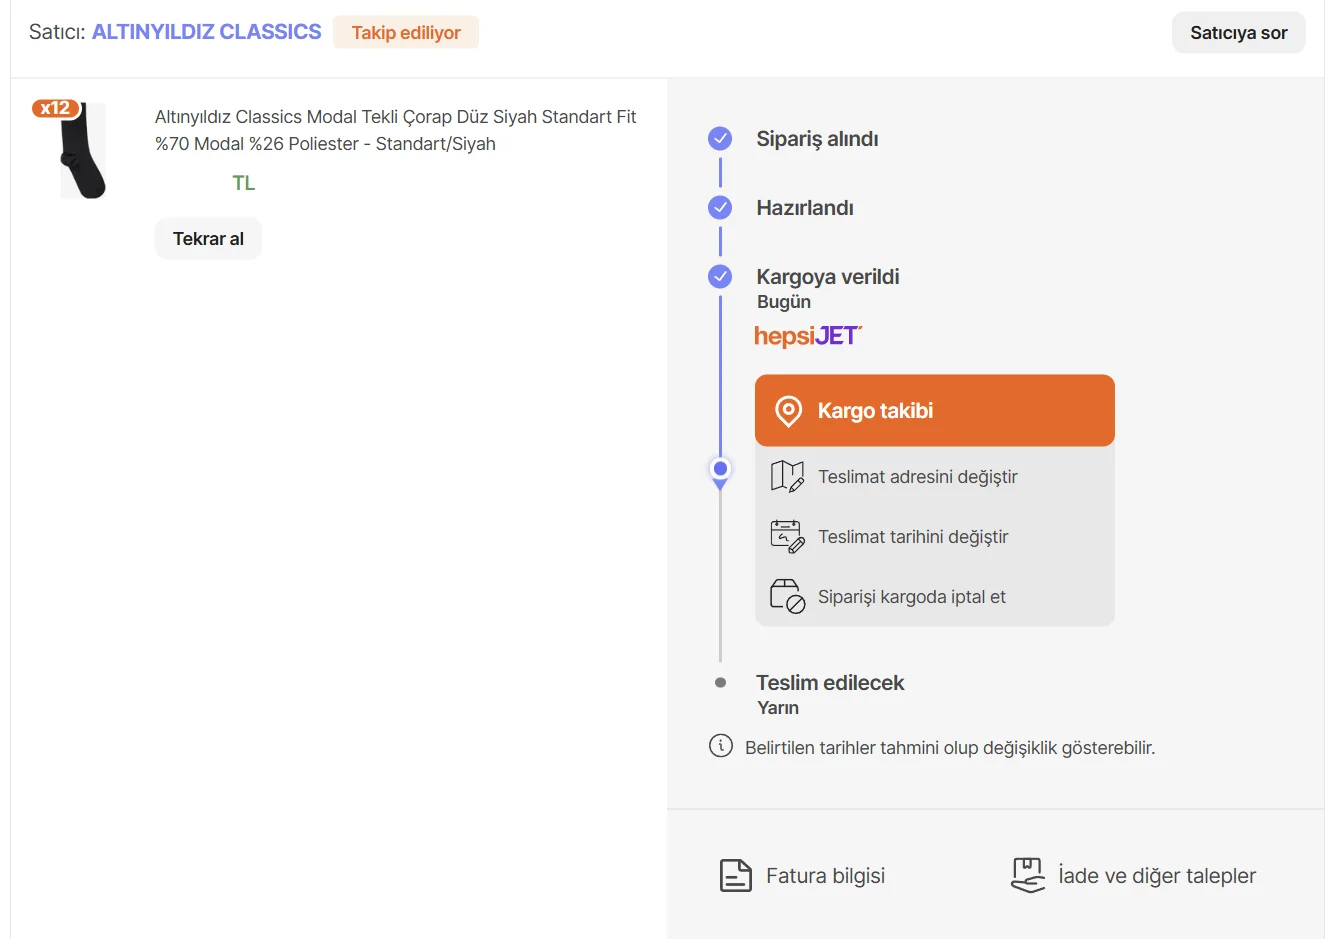Screen dimensions: 1338x939
Task: Click the Belirtilen tarihler tahmini disclaimer text
Action: coord(950,748)
